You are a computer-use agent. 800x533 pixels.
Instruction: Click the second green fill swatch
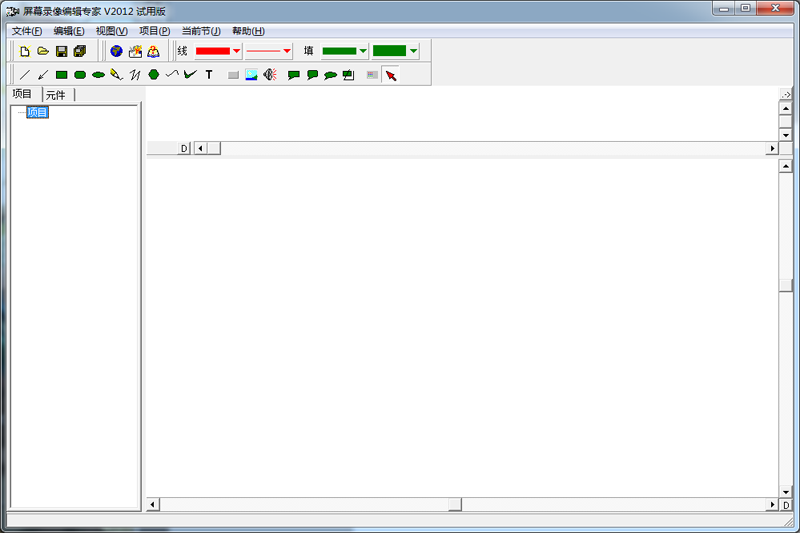[x=390, y=51]
